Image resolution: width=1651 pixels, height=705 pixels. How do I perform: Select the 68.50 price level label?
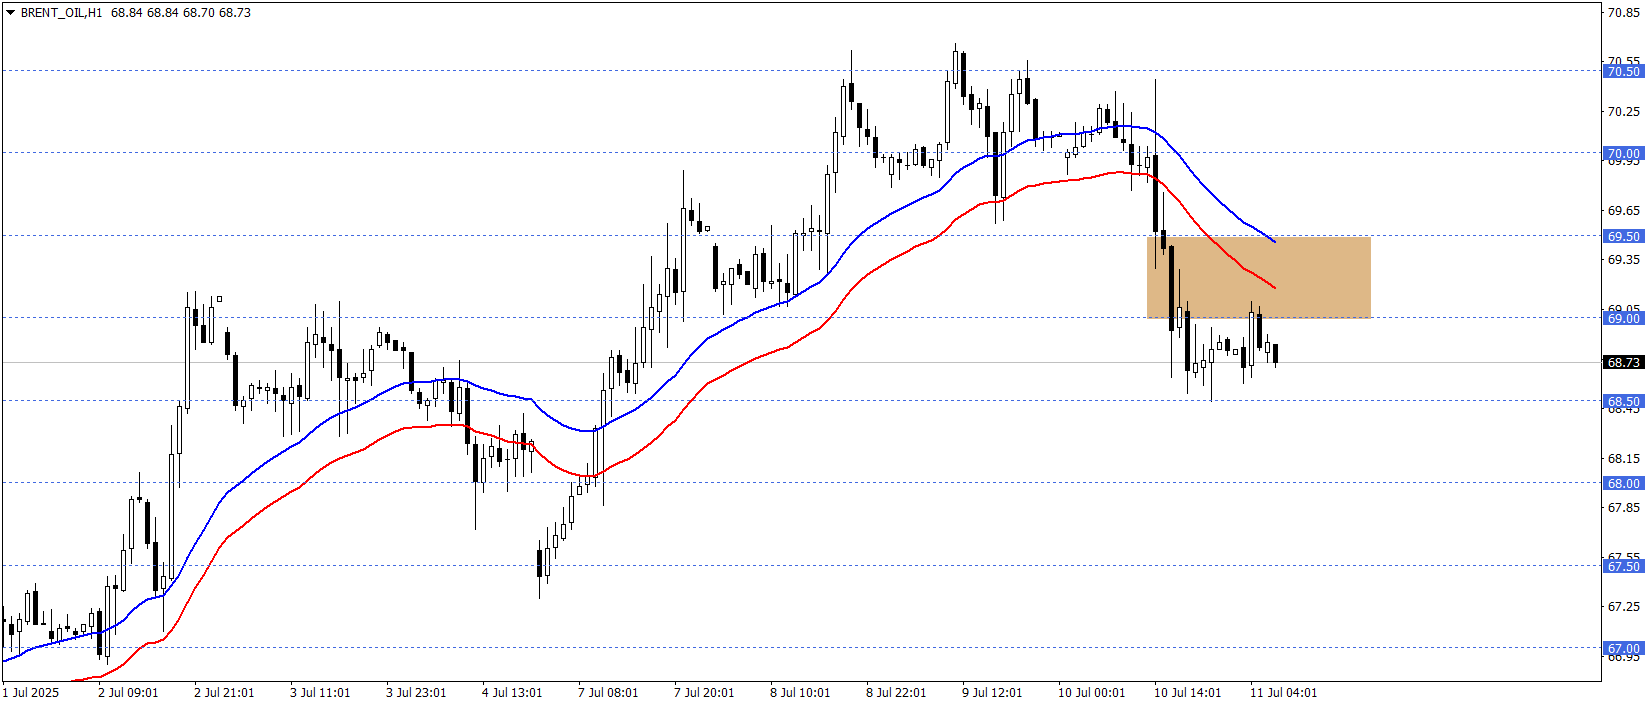pyautogui.click(x=1623, y=401)
